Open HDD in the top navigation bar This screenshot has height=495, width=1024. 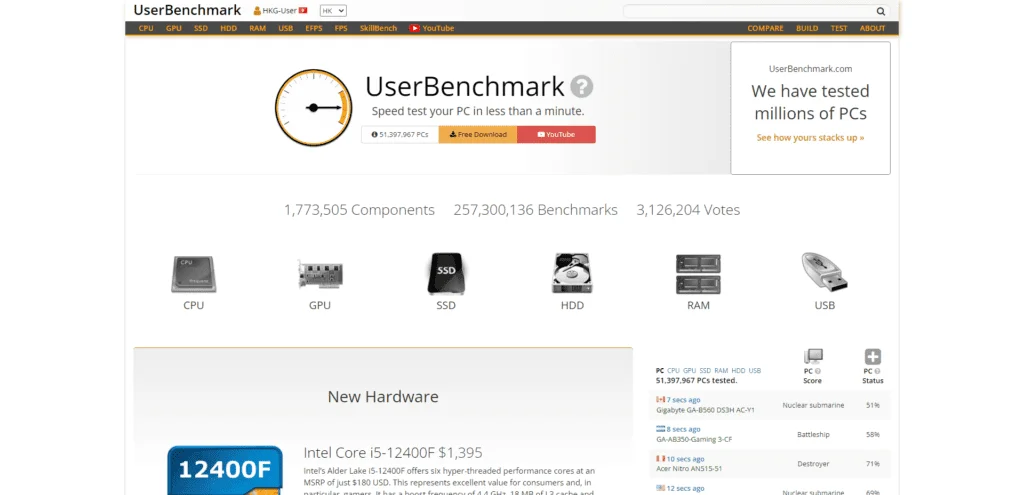coord(229,28)
